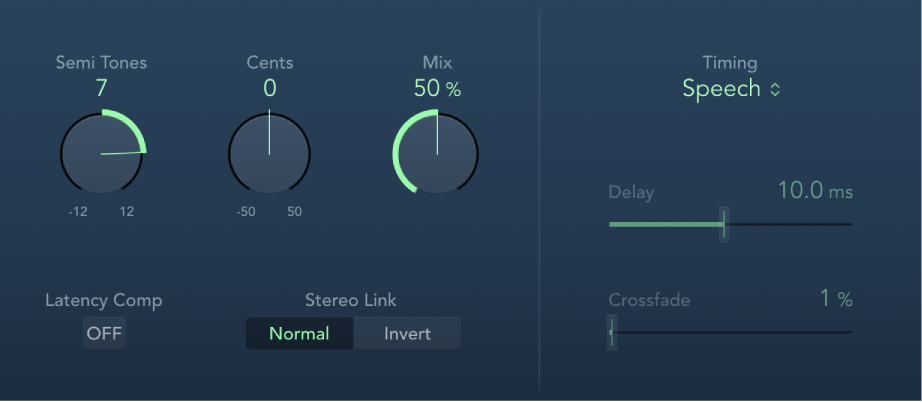Click the Cents knob
Viewport: 922px width, 402px height.
(269, 153)
